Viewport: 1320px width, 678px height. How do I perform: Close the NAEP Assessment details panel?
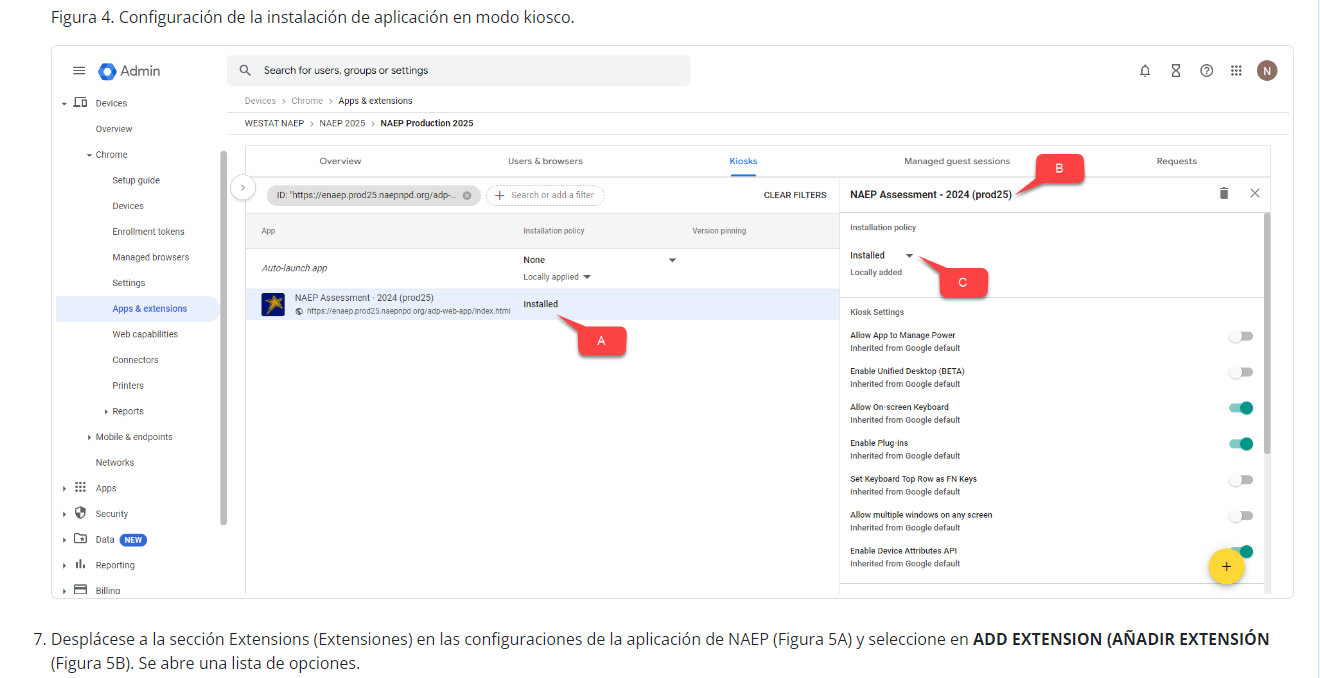[x=1255, y=193]
